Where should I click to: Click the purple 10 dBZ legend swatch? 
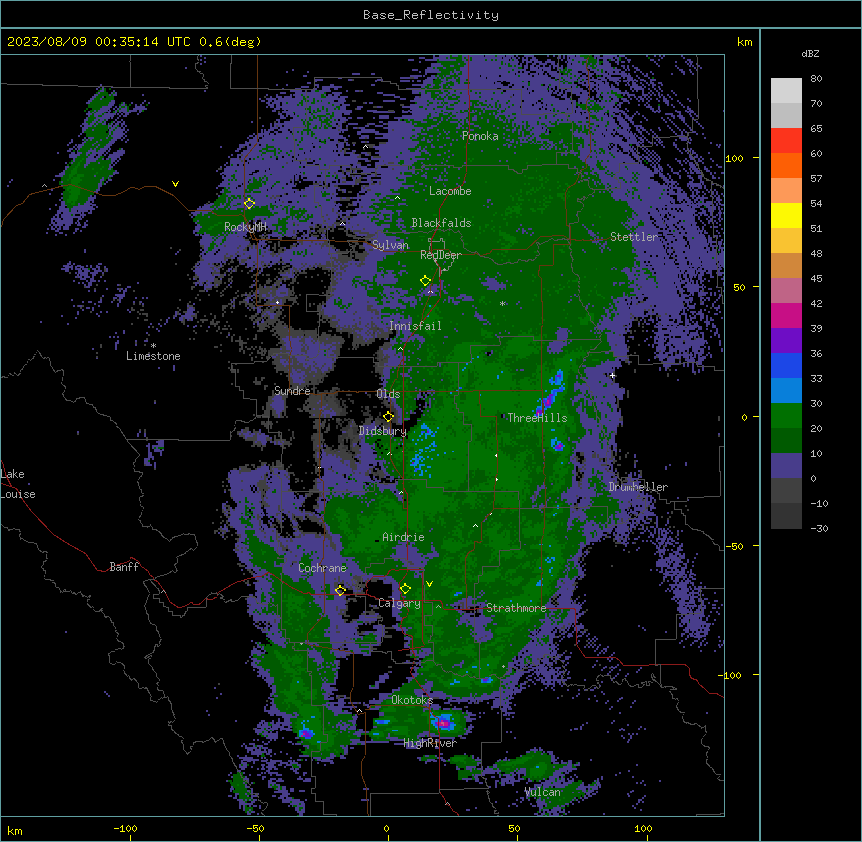coord(786,466)
